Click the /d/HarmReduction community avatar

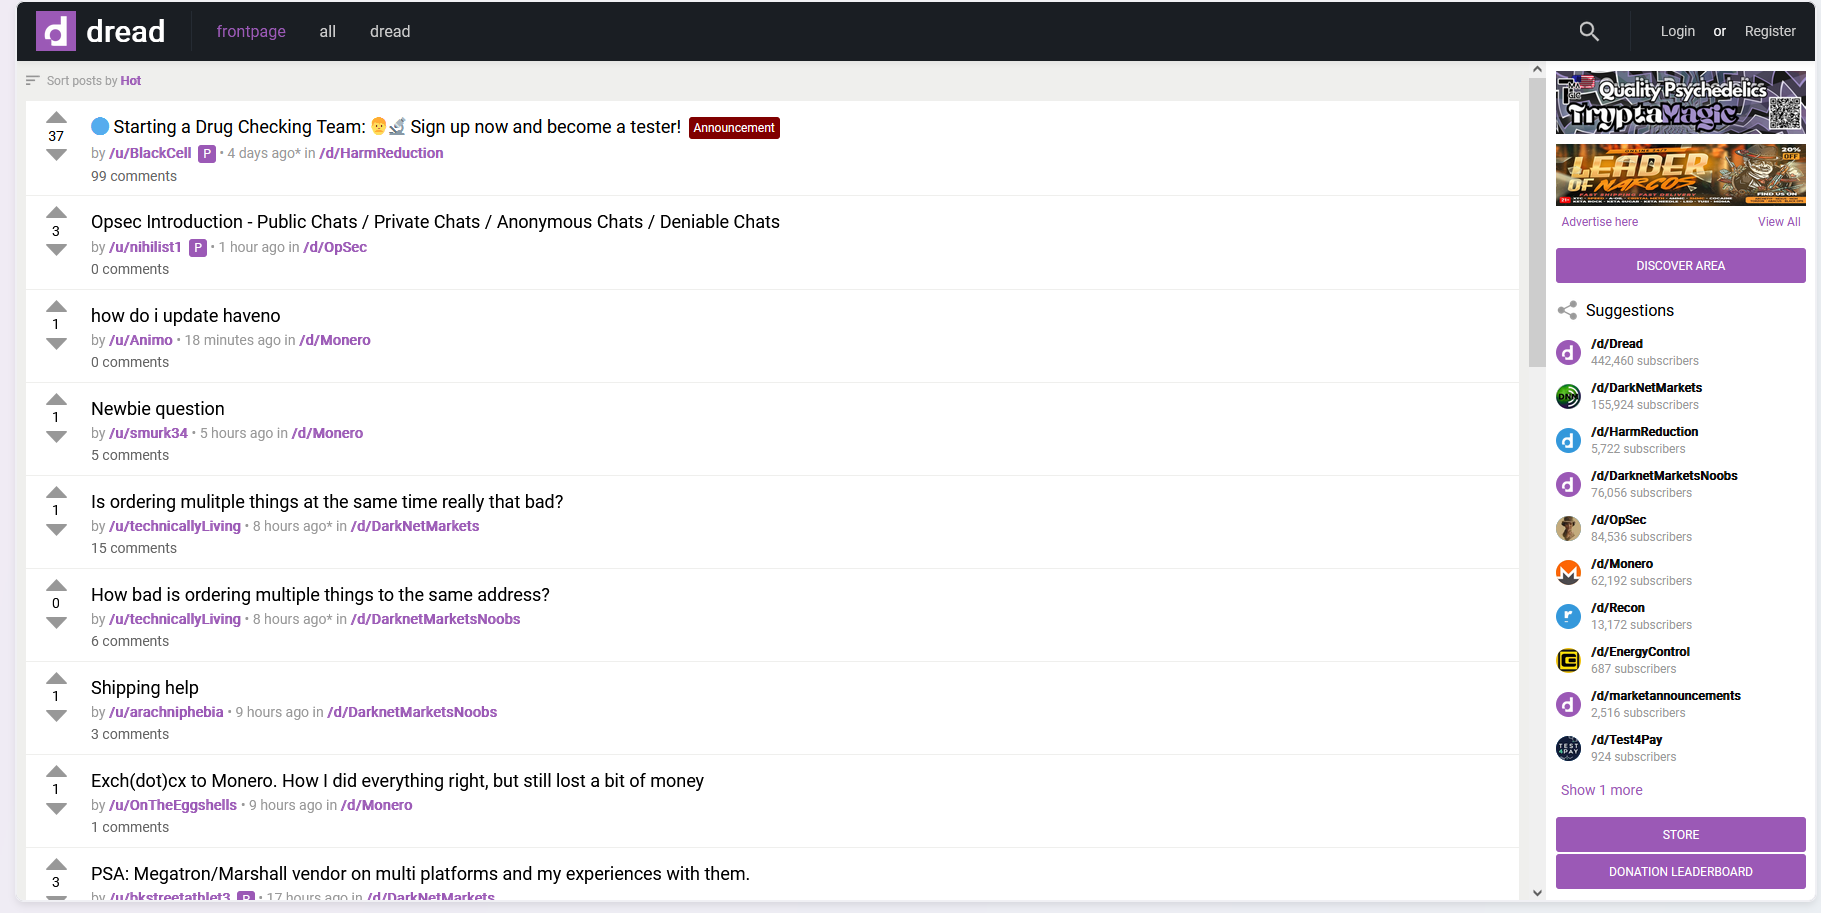(1568, 440)
